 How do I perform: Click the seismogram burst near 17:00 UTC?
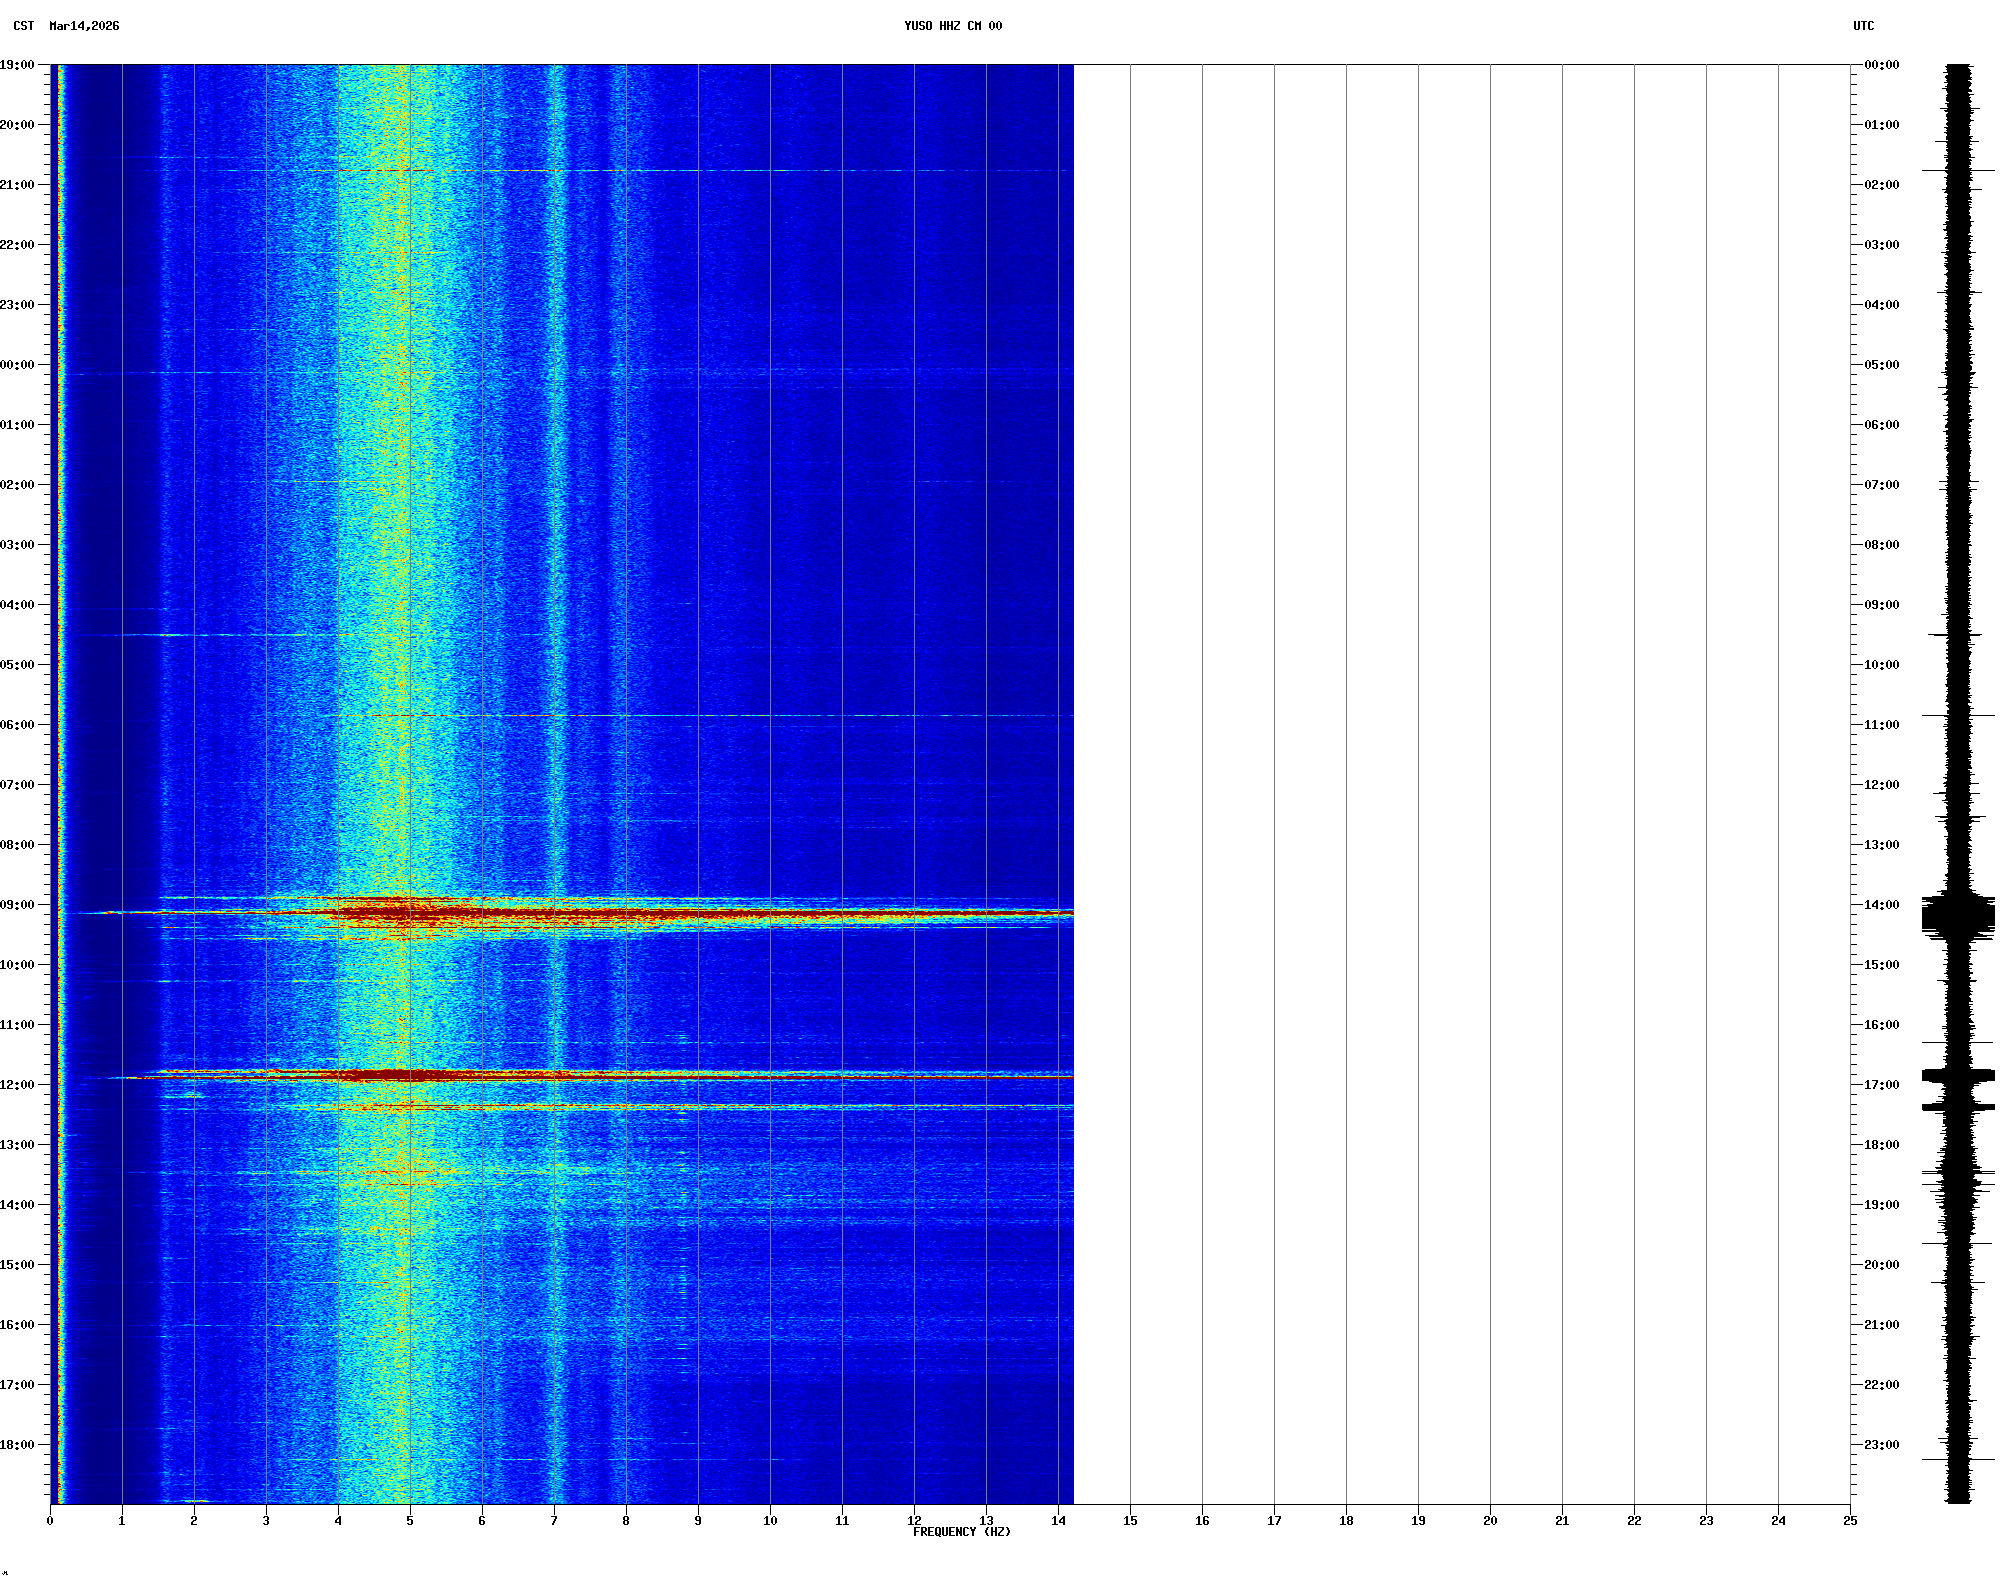click(x=1958, y=1076)
